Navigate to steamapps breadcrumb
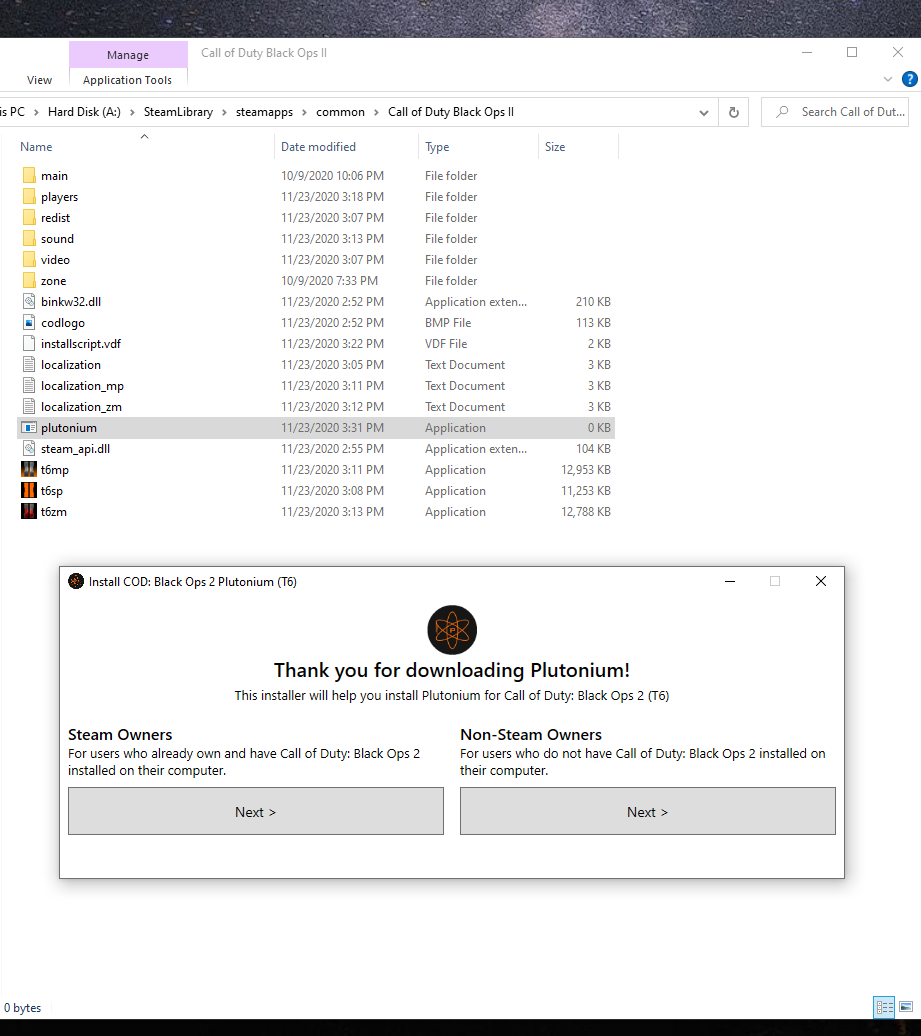Image resolution: width=921 pixels, height=1036 pixels. click(264, 112)
